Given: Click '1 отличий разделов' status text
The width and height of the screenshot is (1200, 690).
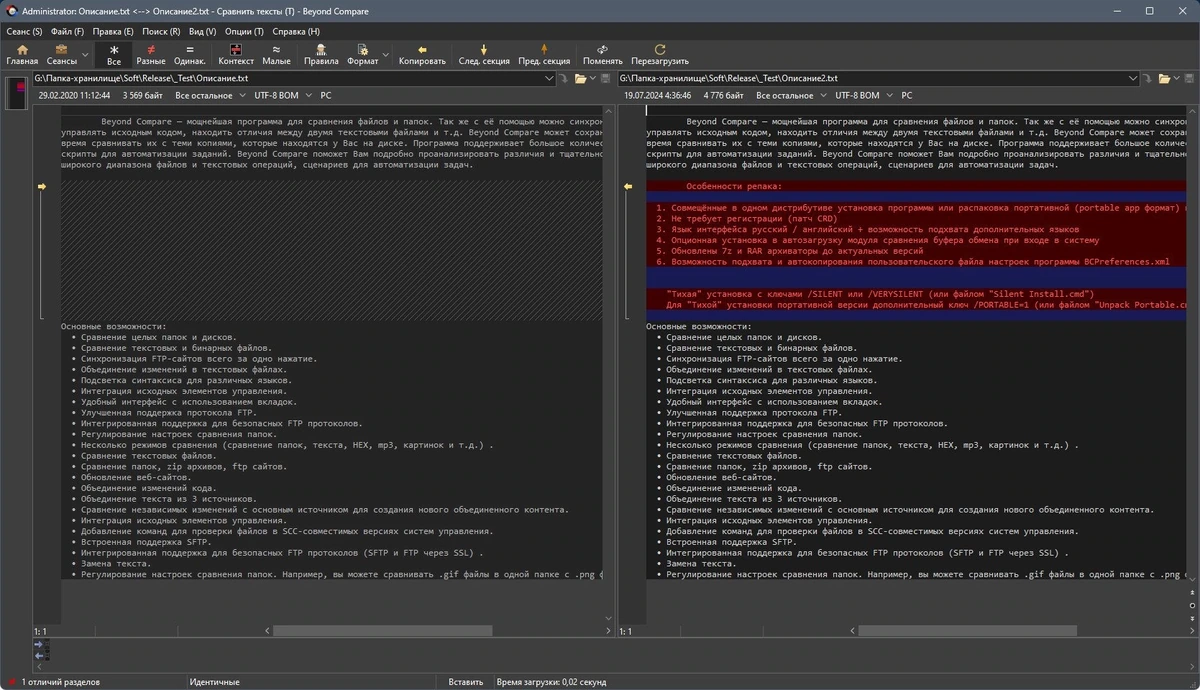Looking at the screenshot, I should point(59,682).
